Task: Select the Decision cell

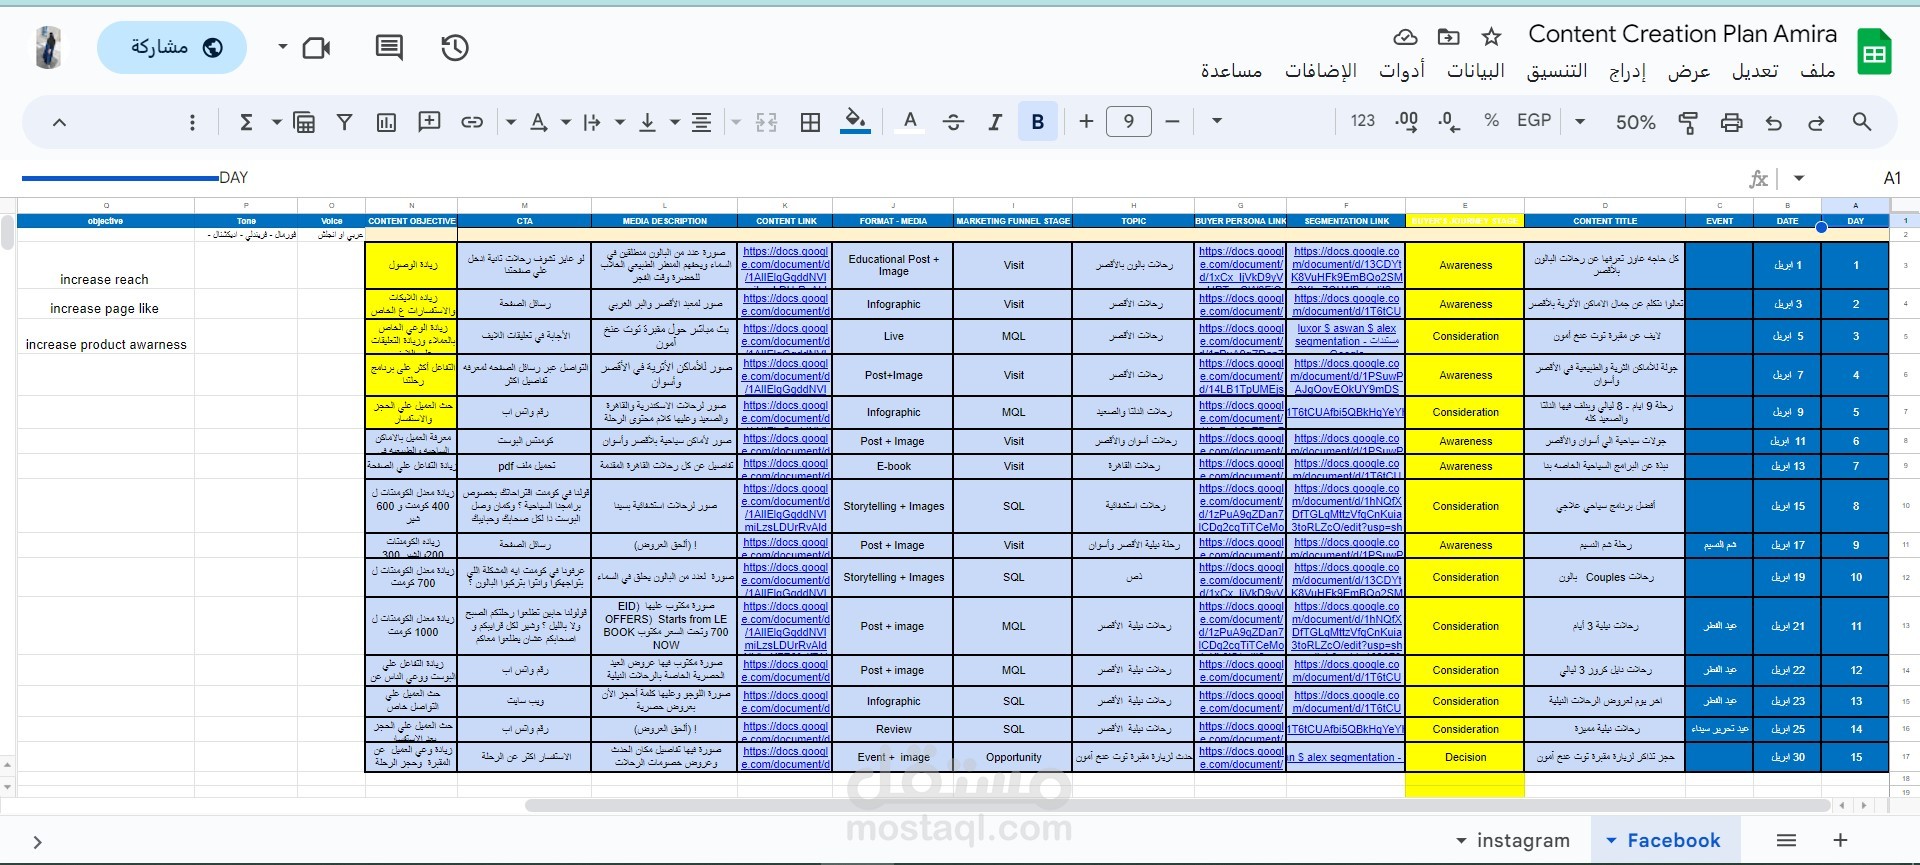Action: click(1465, 757)
